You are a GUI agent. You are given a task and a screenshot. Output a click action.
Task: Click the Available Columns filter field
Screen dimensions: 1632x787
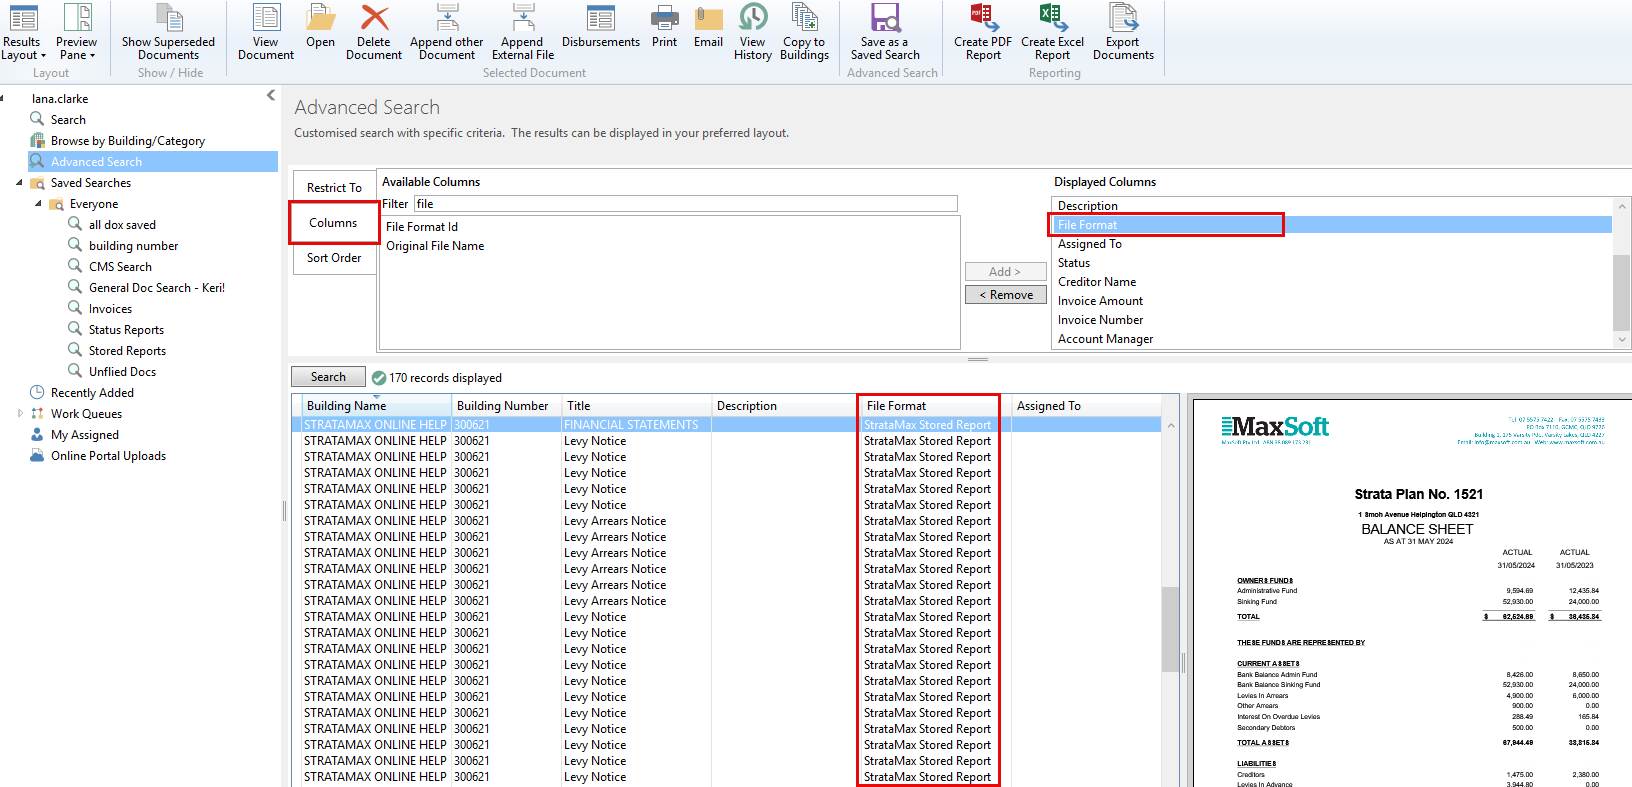[x=685, y=204]
